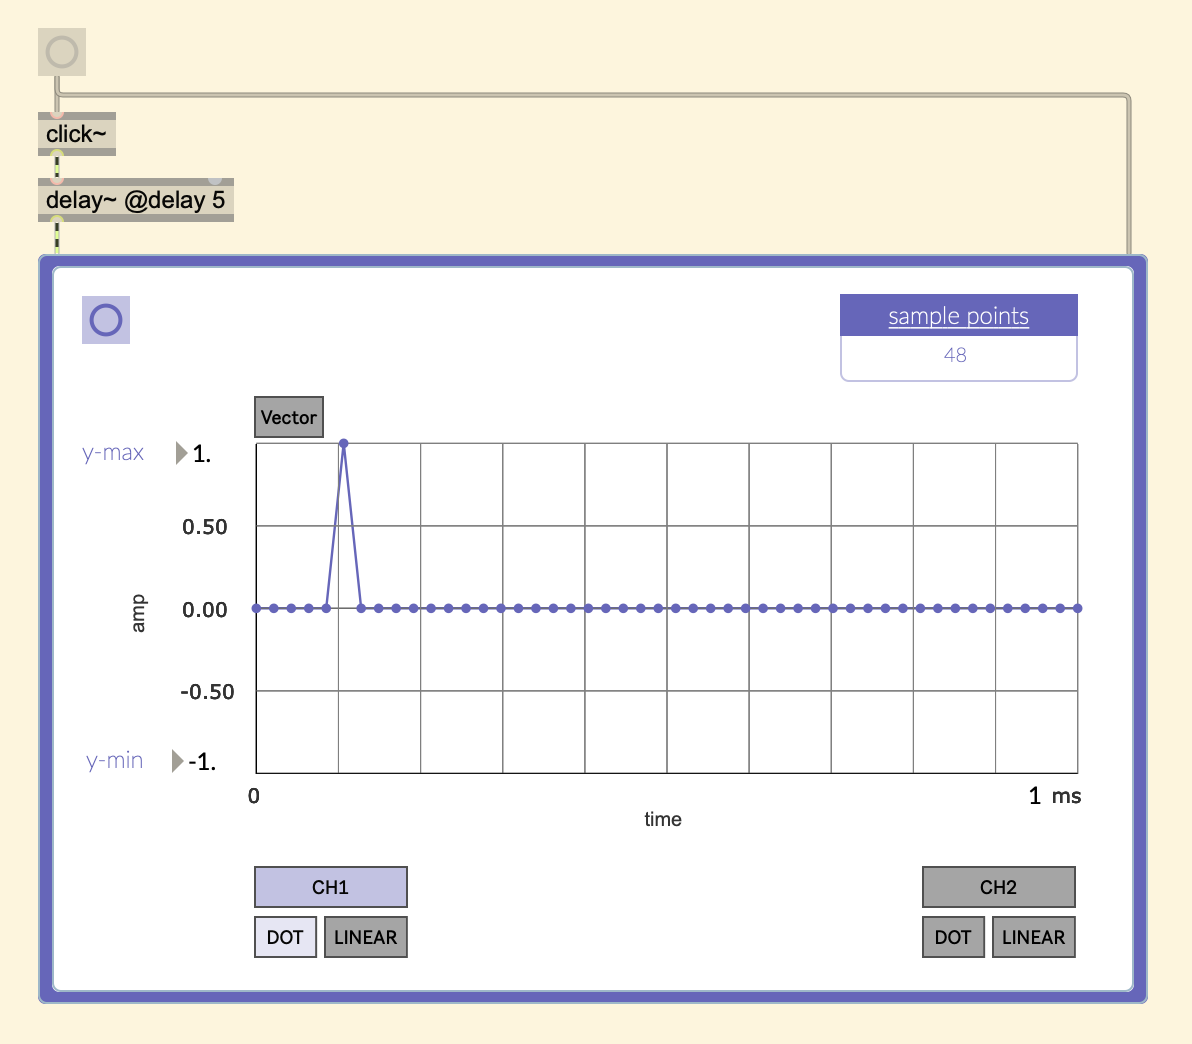
Task: Click the peak sample point on the plot
Action: click(344, 443)
